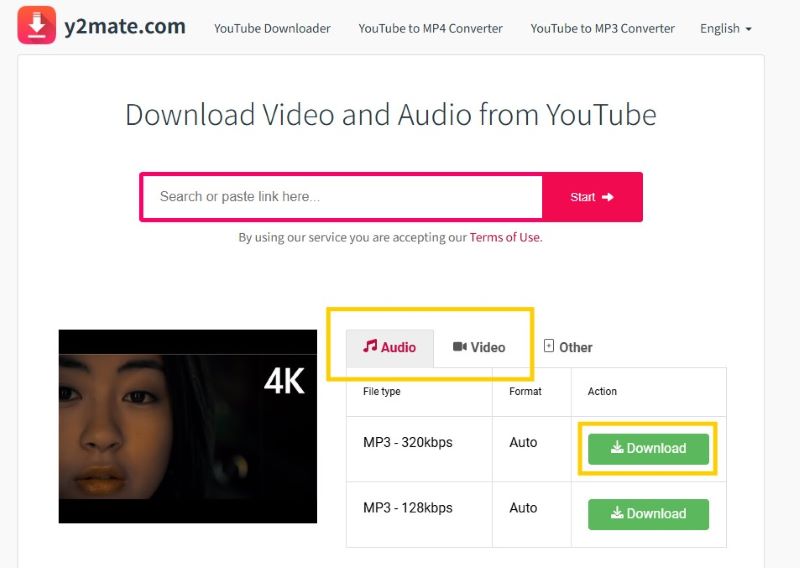Click the y2mate.com brand name
Image resolution: width=800 pixels, height=568 pixels.
[126, 26]
